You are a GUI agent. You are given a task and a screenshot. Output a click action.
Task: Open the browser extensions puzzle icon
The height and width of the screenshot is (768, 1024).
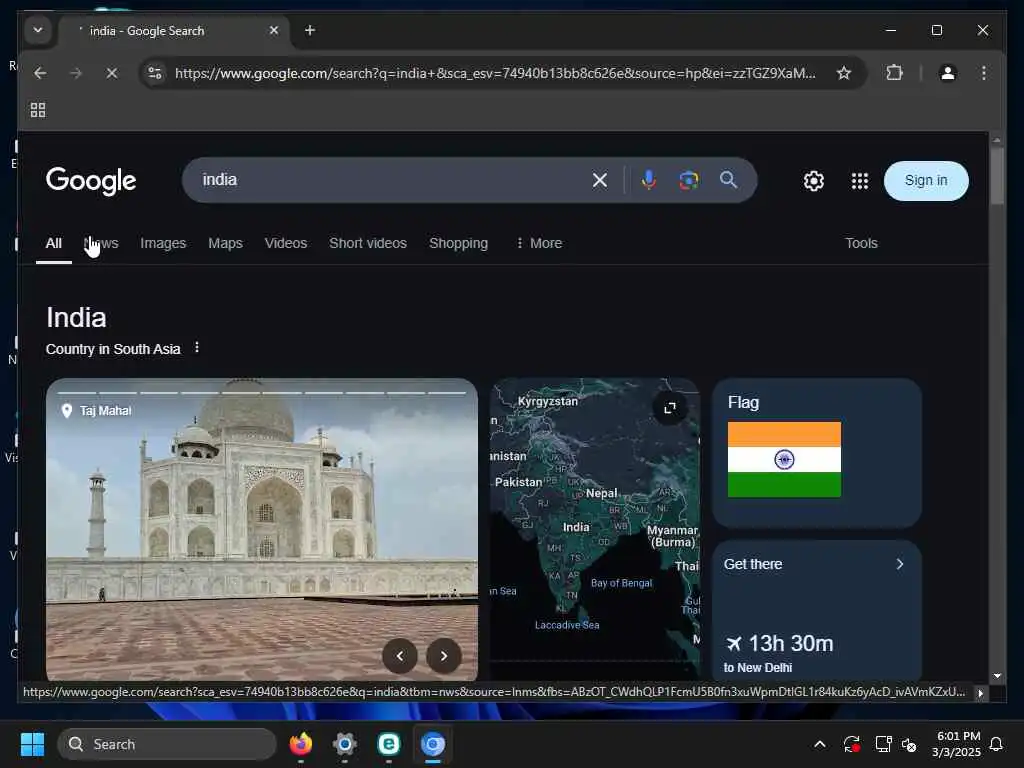coord(895,73)
